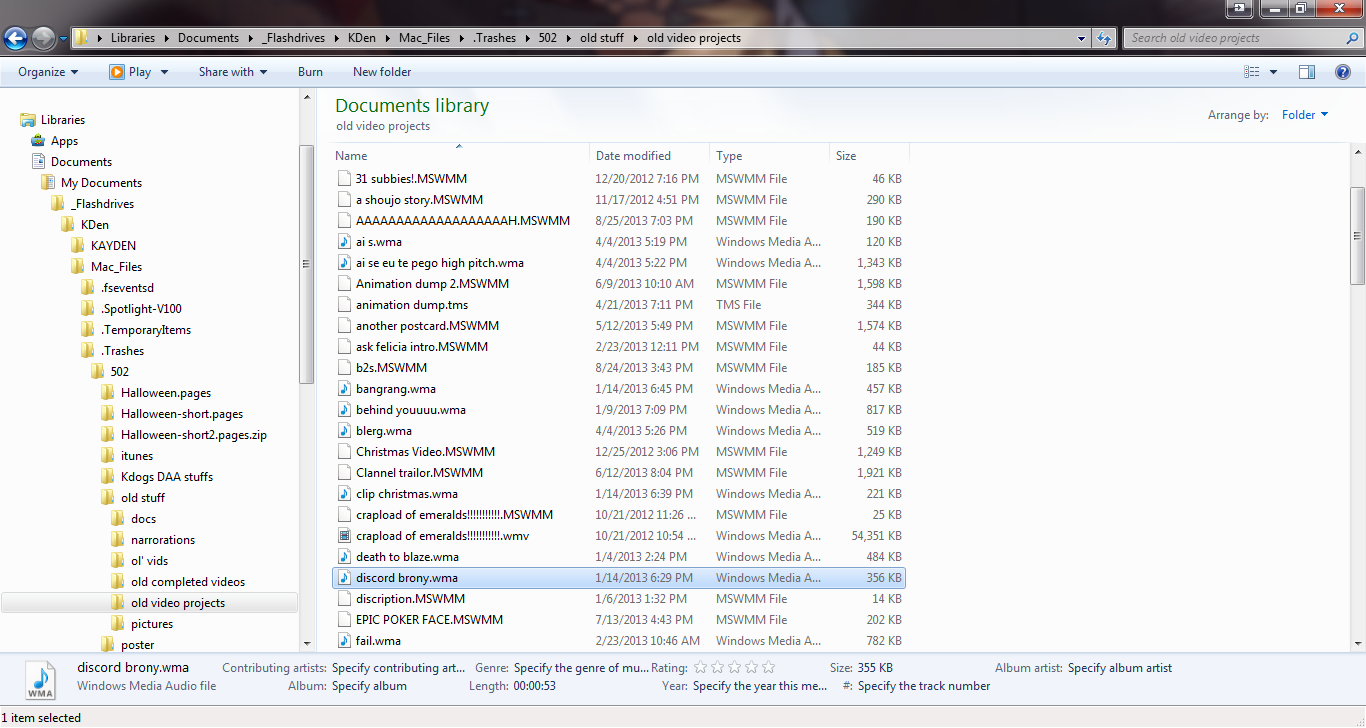The width and height of the screenshot is (1366, 728).
Task: Click the Apps icon in navigation pane
Action: 38,141
